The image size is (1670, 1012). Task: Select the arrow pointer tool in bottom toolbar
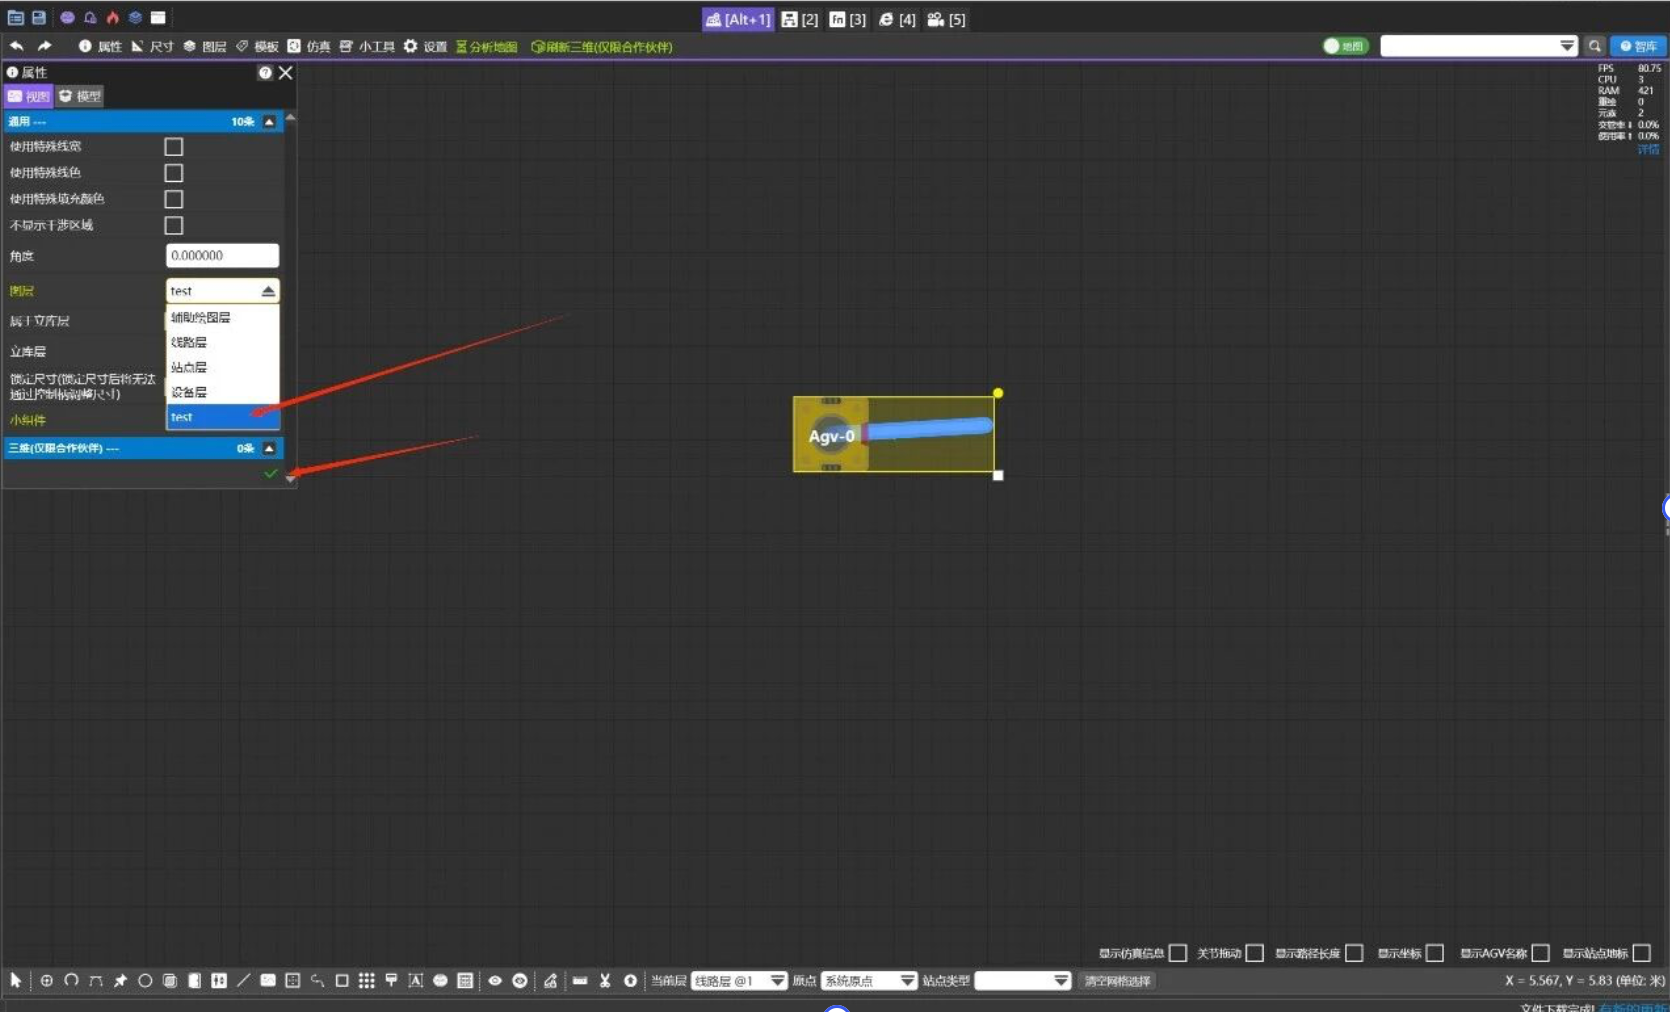pyautogui.click(x=16, y=981)
